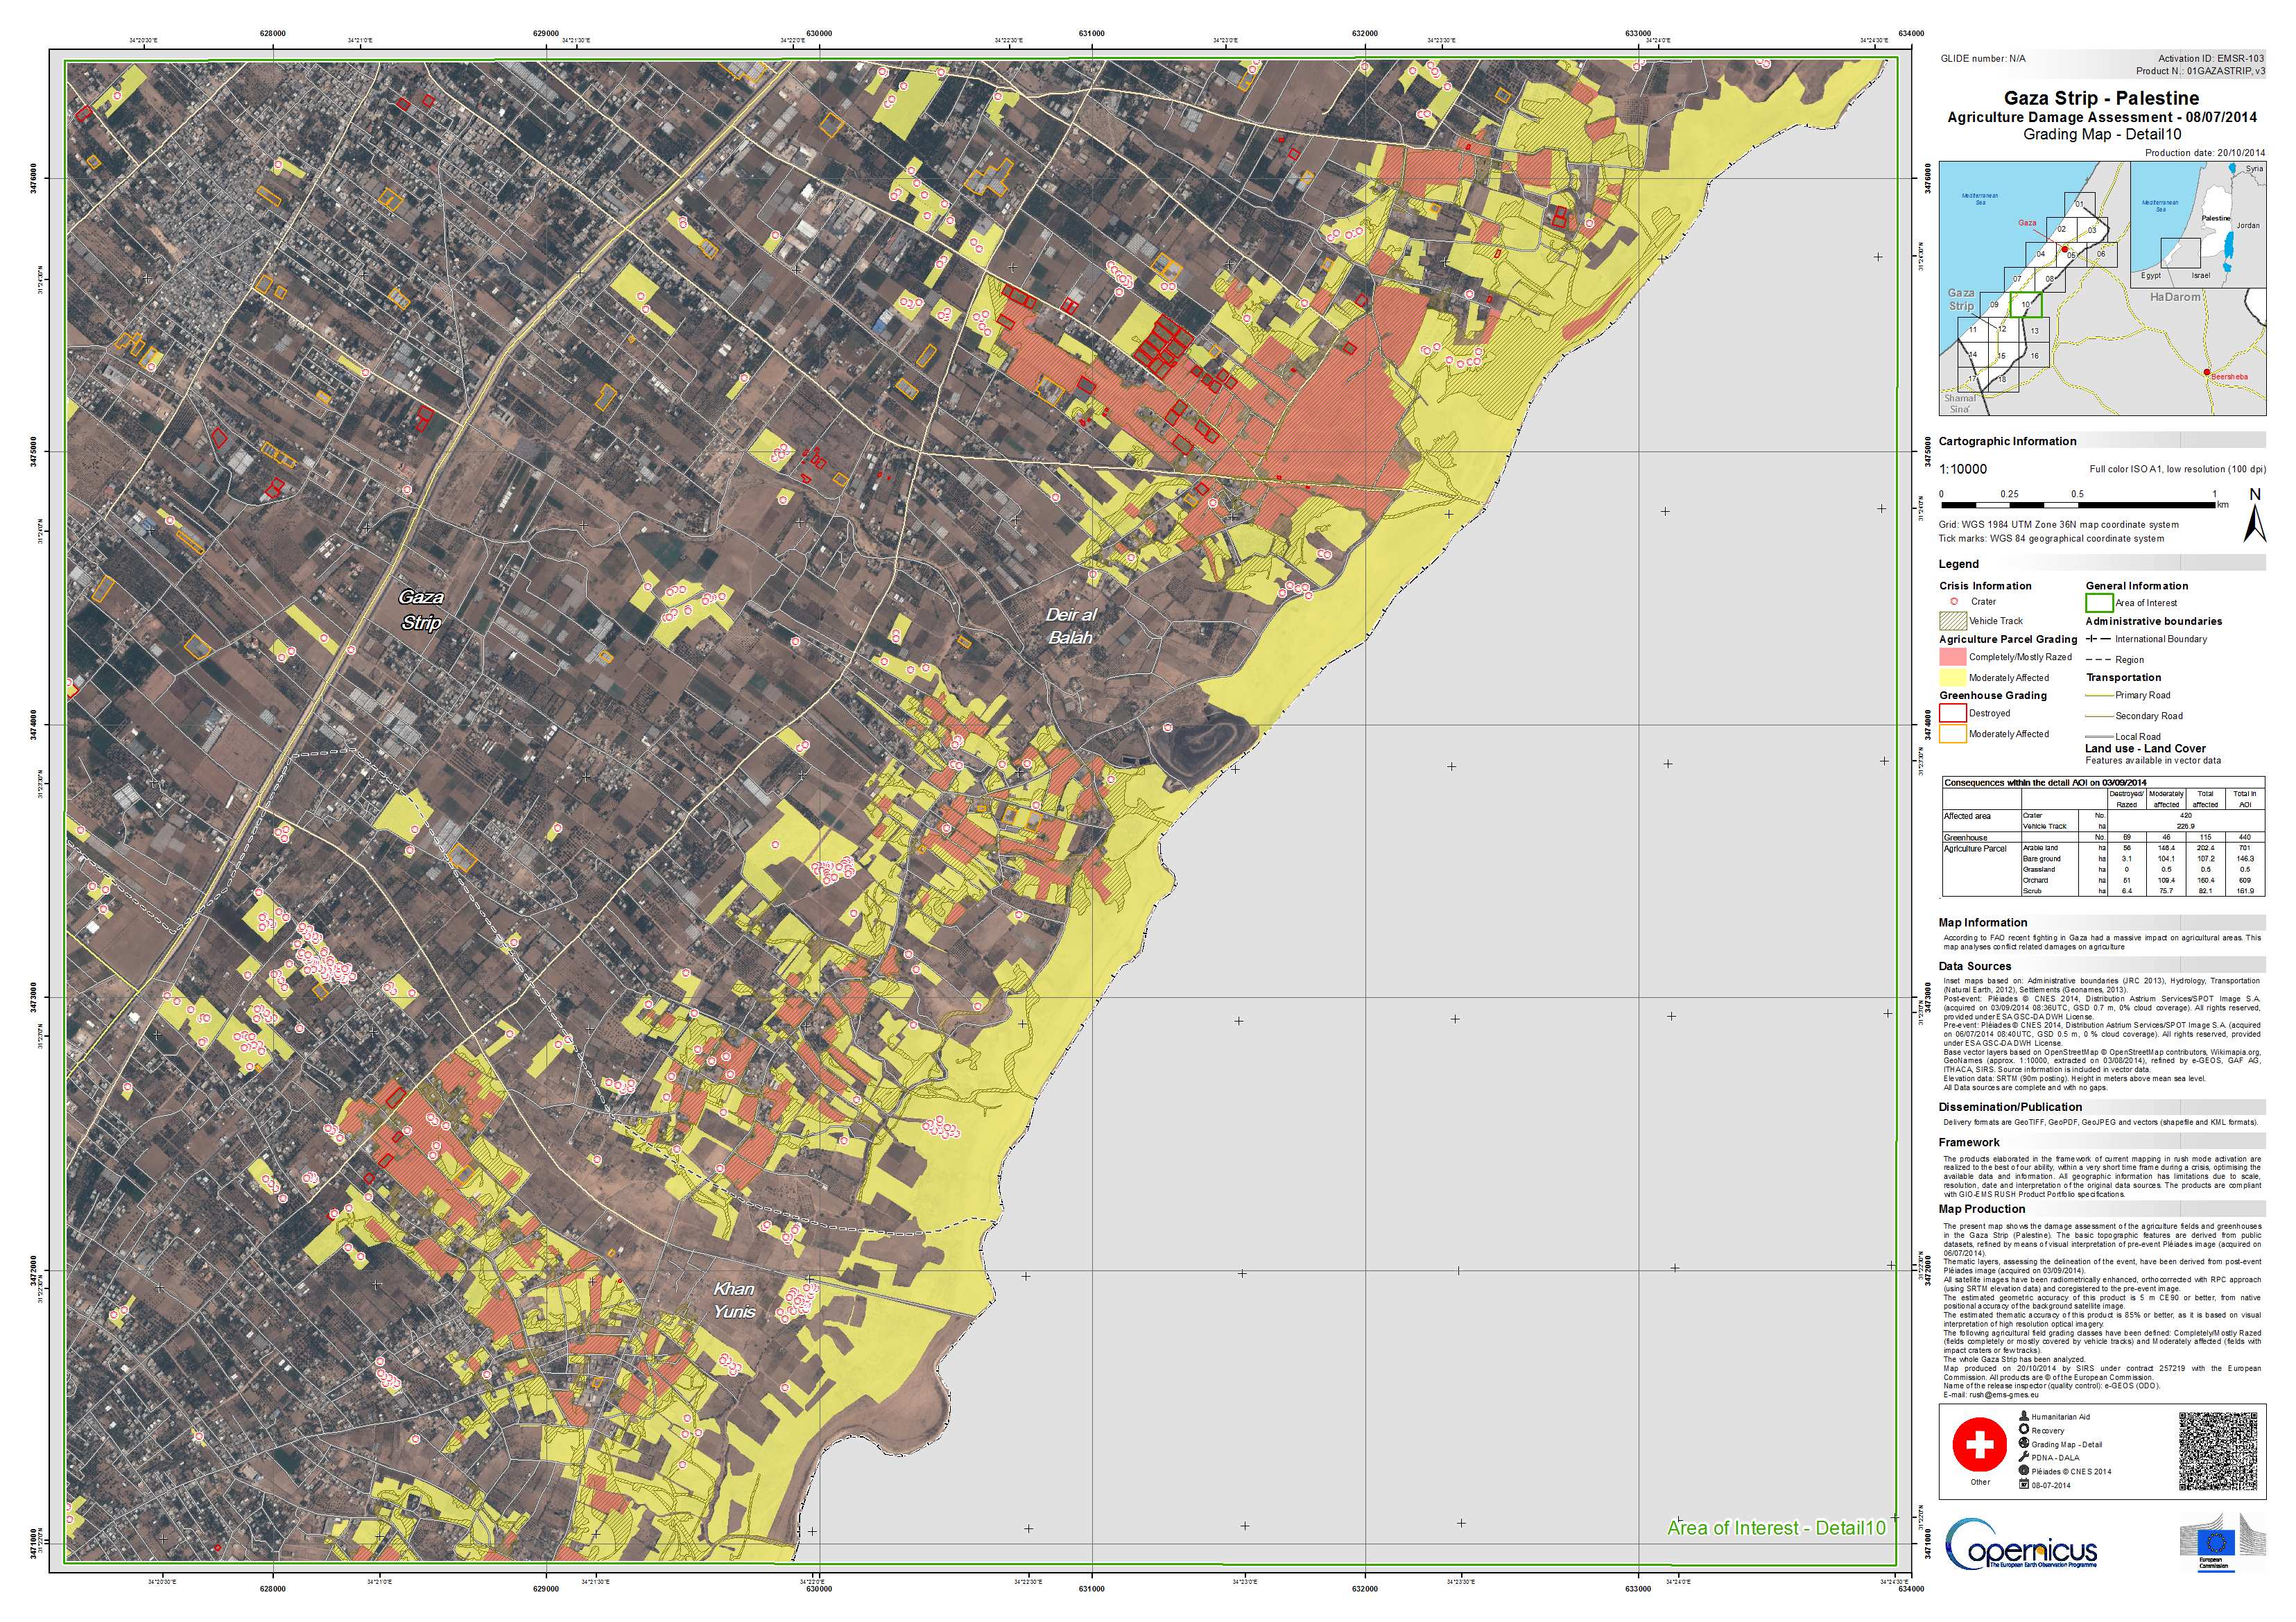Click the red Destroyed greenhouse legend box
The image size is (2296, 1622).
pyautogui.click(x=1952, y=713)
